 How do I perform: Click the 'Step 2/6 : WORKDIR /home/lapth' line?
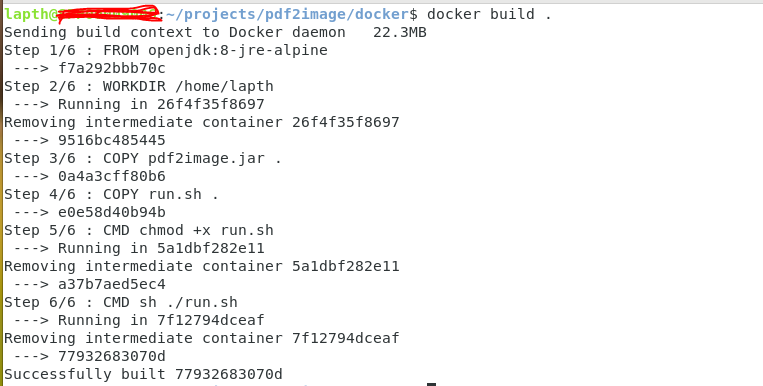139,87
